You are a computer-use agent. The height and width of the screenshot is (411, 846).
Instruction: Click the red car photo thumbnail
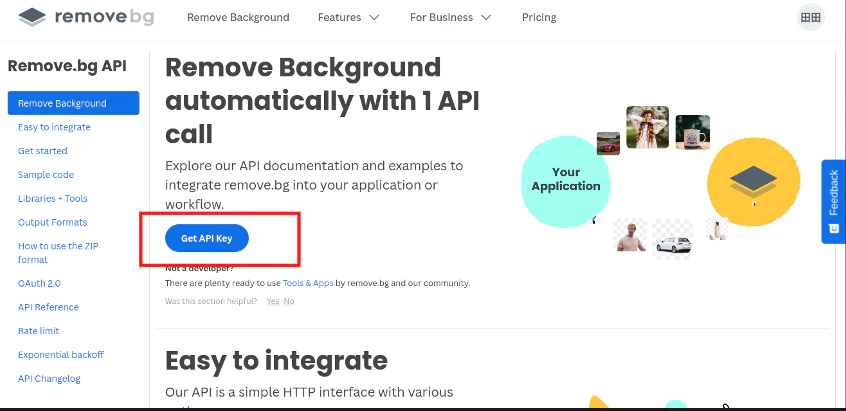point(608,143)
